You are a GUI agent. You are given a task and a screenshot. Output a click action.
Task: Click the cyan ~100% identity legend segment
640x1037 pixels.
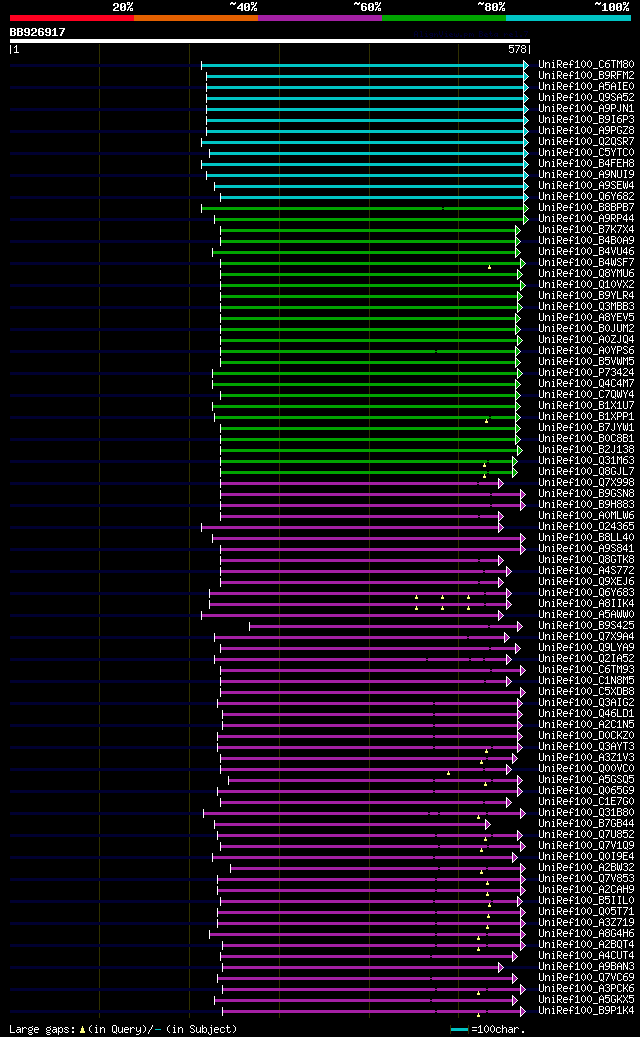point(568,18)
